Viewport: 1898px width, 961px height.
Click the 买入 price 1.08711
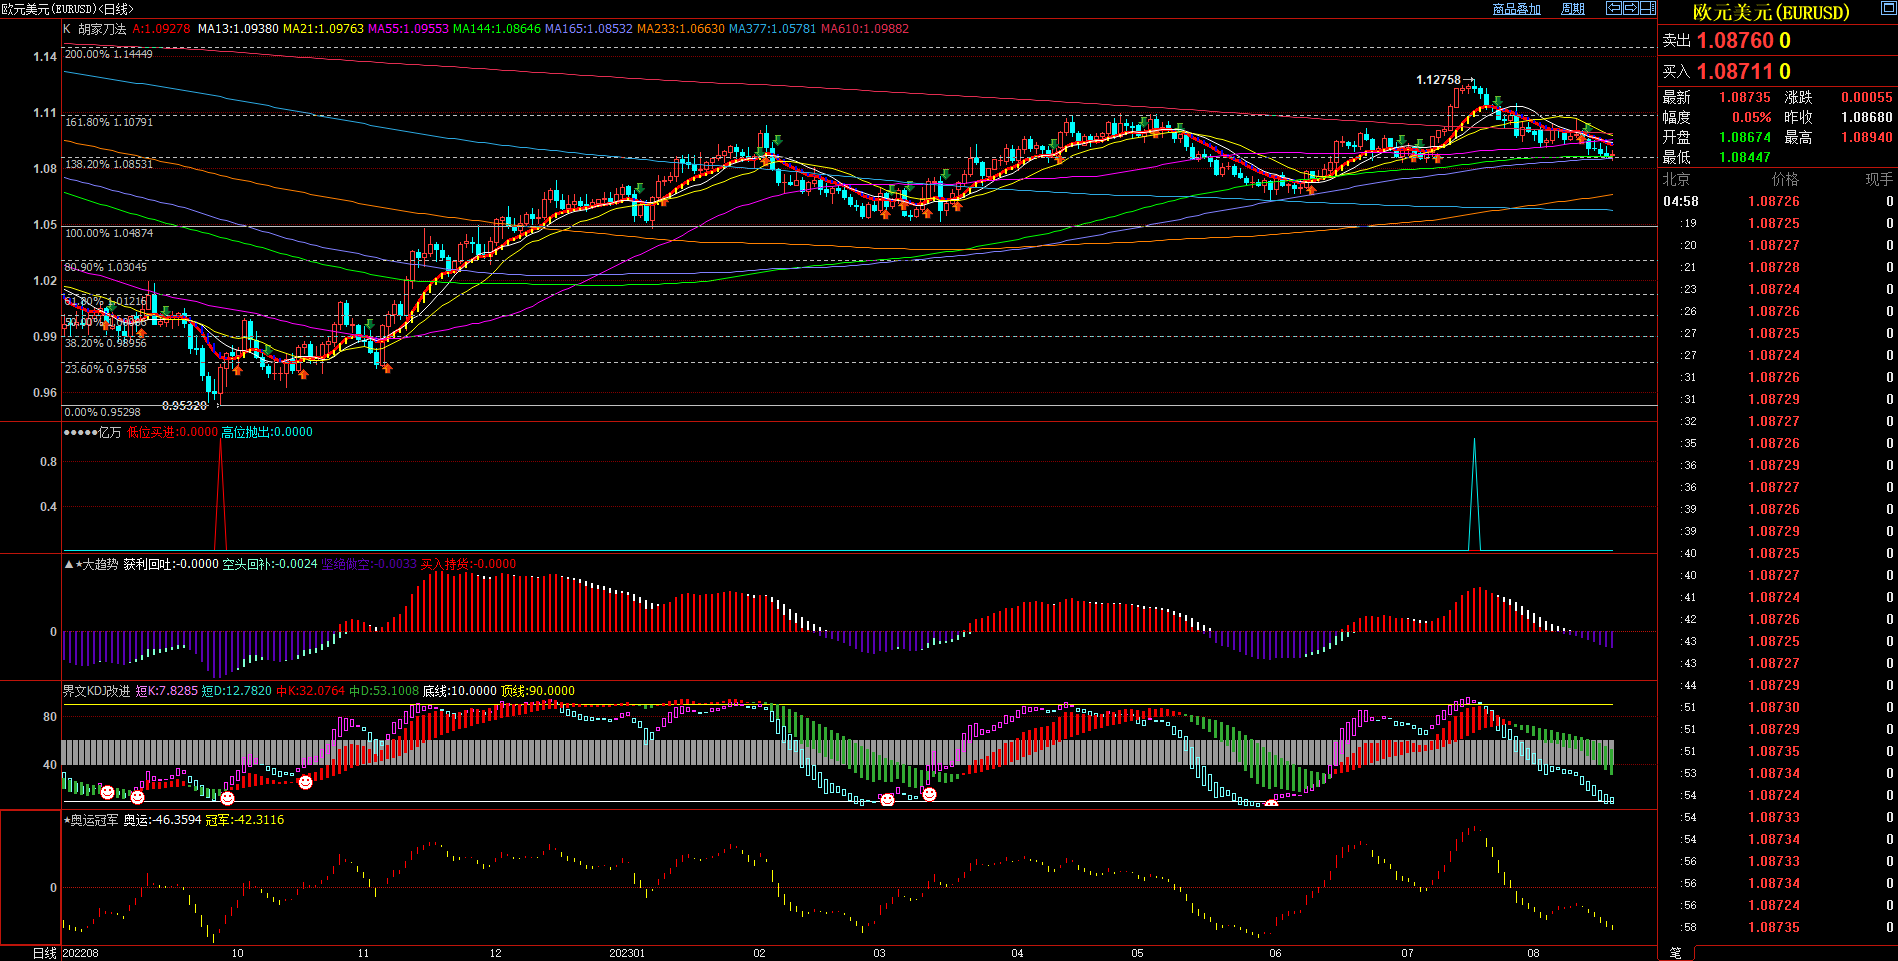(x=1734, y=72)
